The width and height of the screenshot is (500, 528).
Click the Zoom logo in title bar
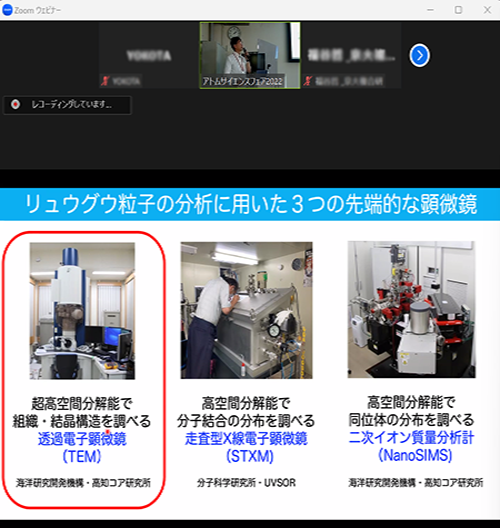(x=7, y=10)
